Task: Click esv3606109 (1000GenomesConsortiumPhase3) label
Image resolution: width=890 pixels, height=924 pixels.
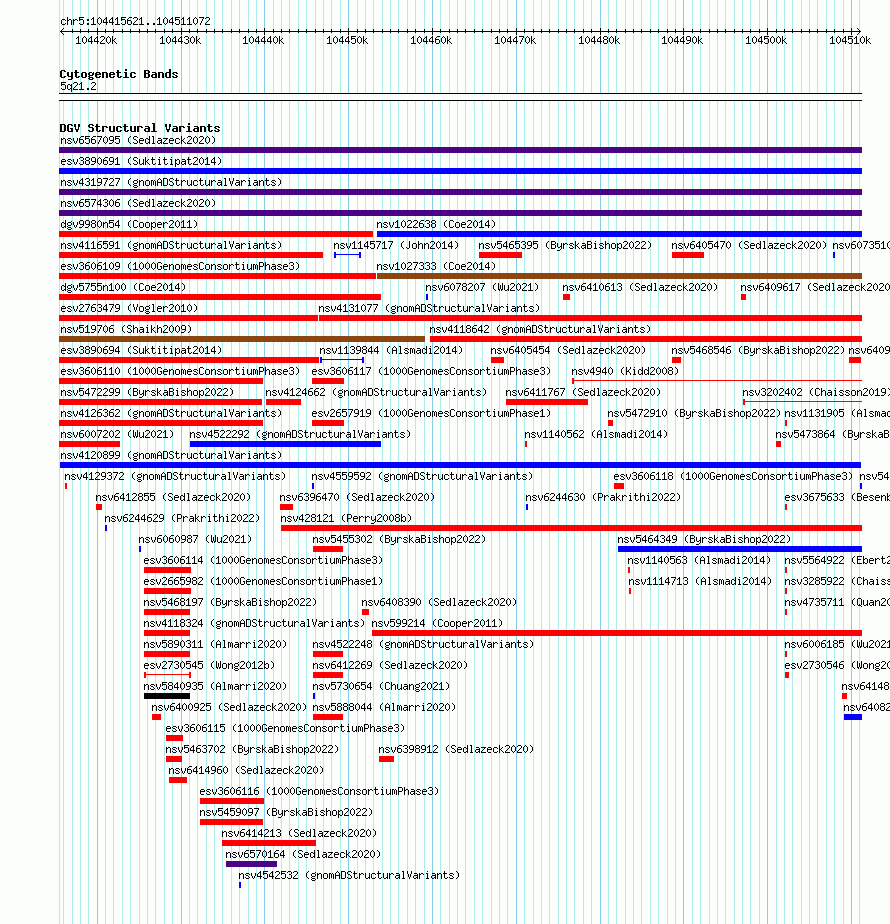Action: click(x=180, y=266)
